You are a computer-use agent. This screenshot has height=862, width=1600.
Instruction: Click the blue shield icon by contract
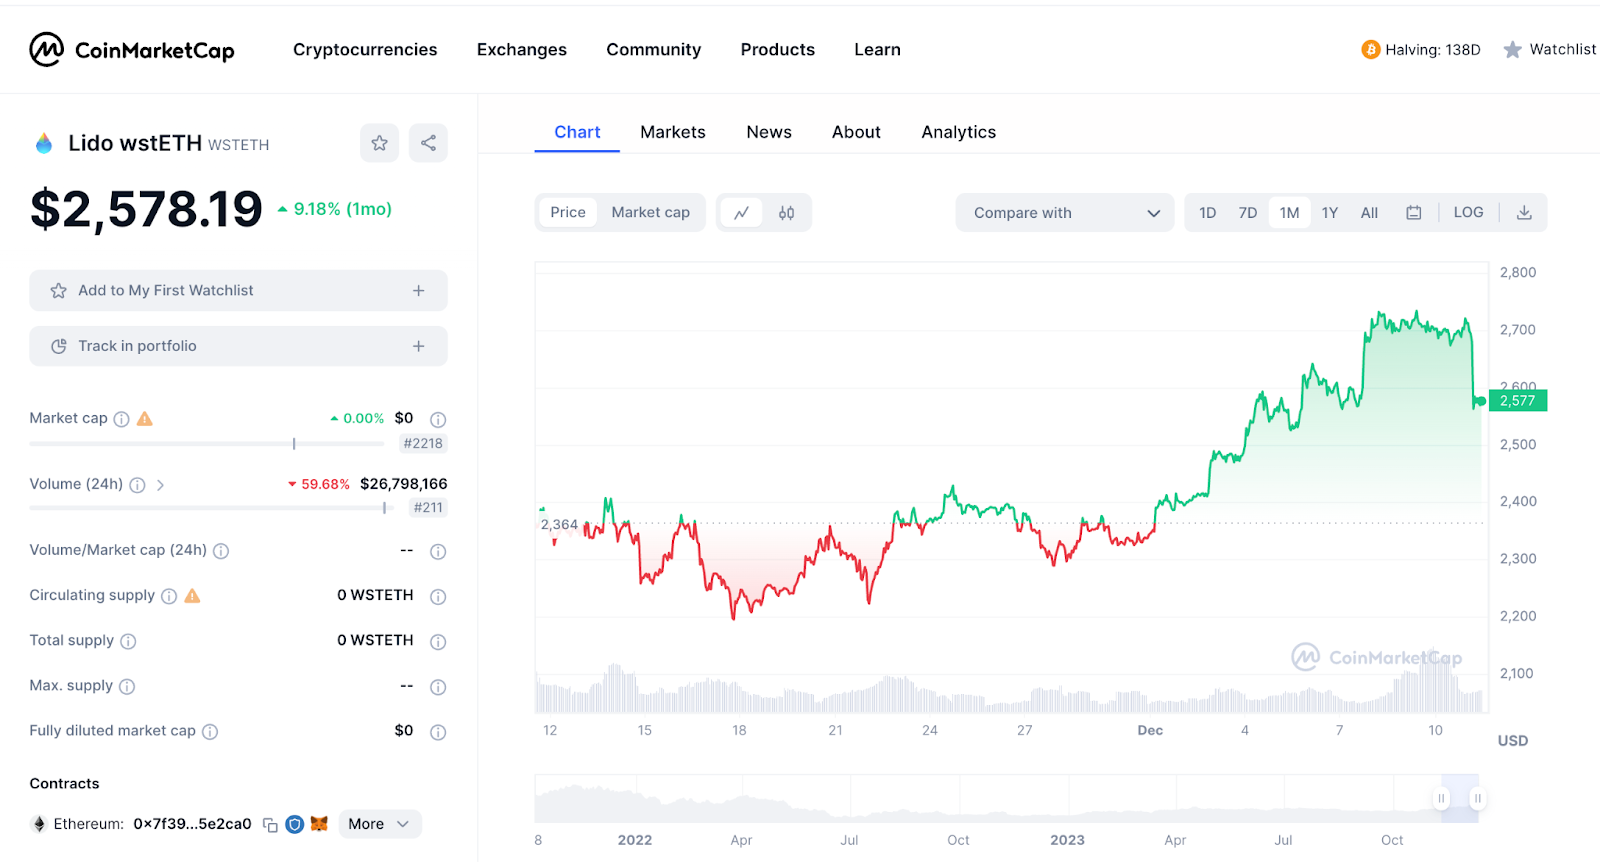pyautogui.click(x=294, y=824)
